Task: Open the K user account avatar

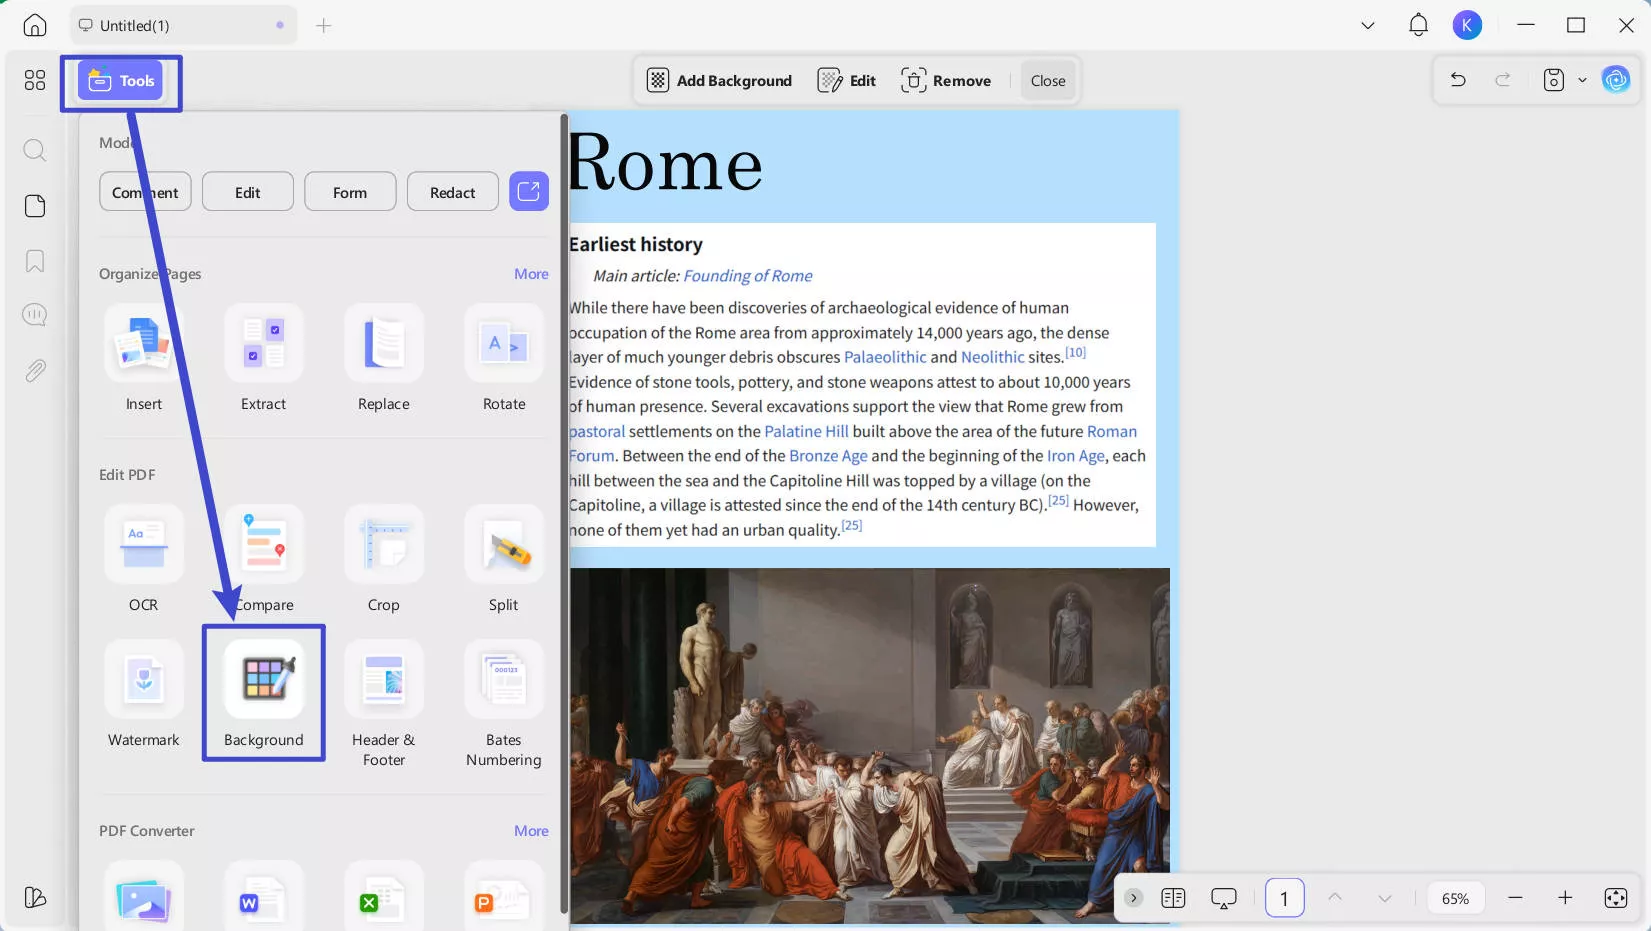Action: (x=1467, y=25)
